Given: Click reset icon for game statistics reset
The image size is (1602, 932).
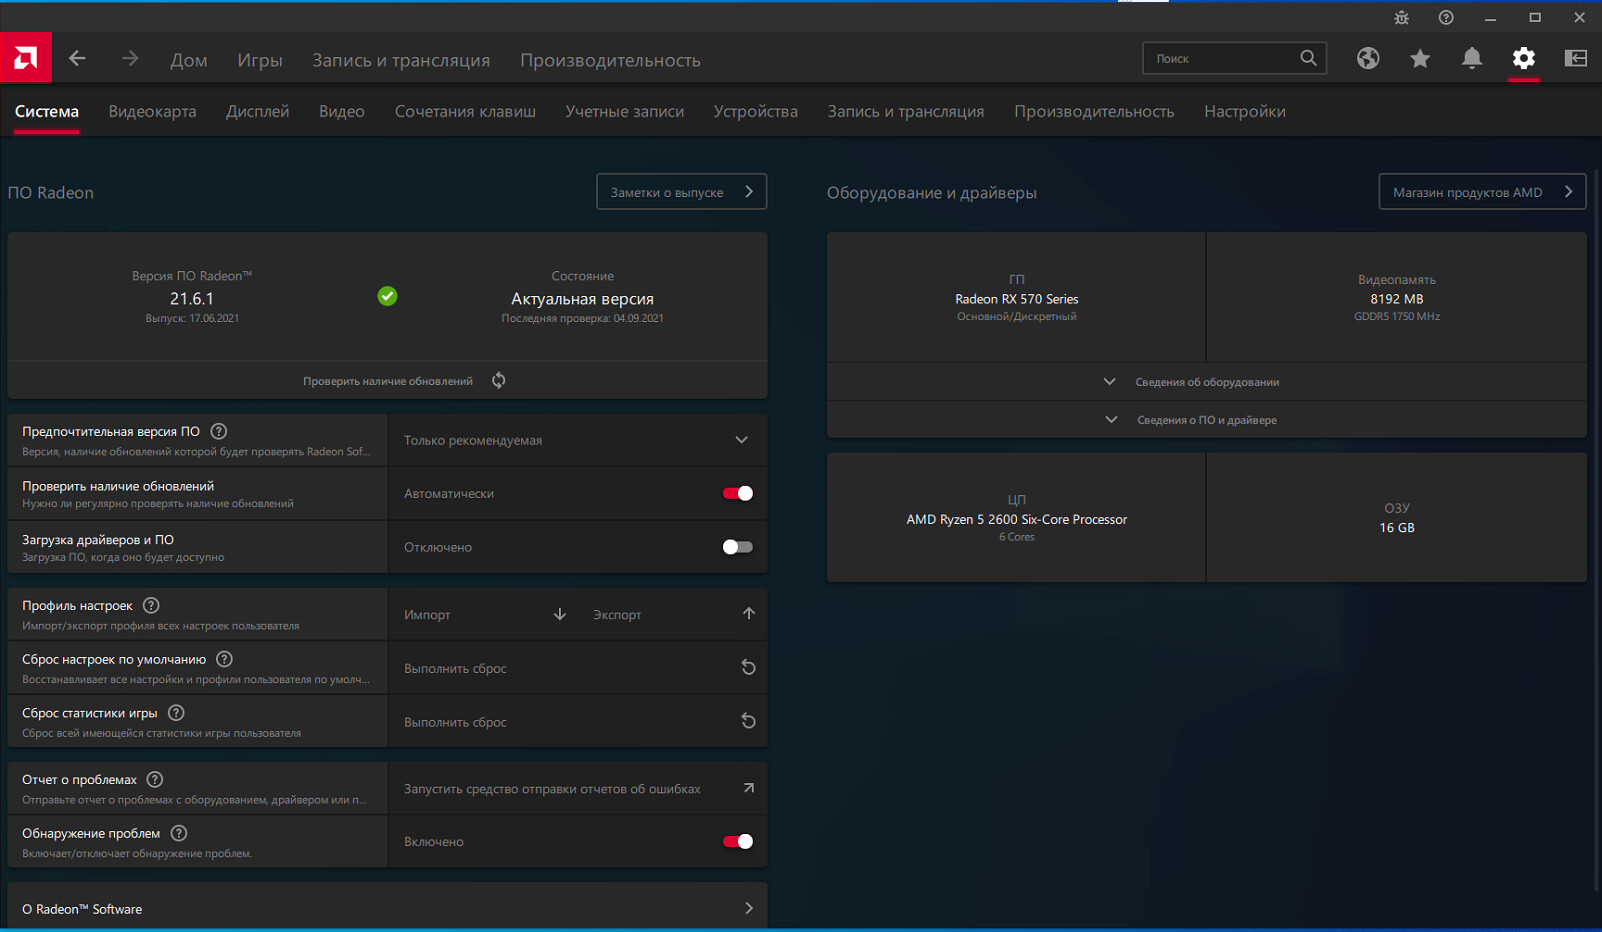Looking at the screenshot, I should pyautogui.click(x=748, y=721).
